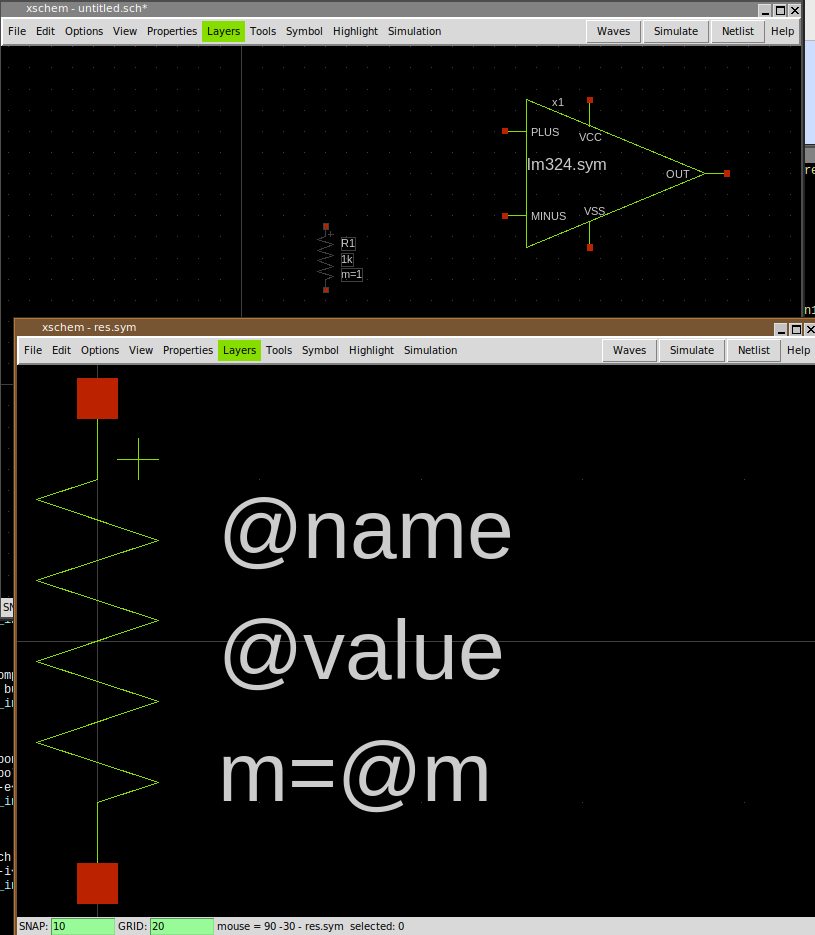Click the GRID value input field
The width and height of the screenshot is (815, 935).
(x=181, y=926)
